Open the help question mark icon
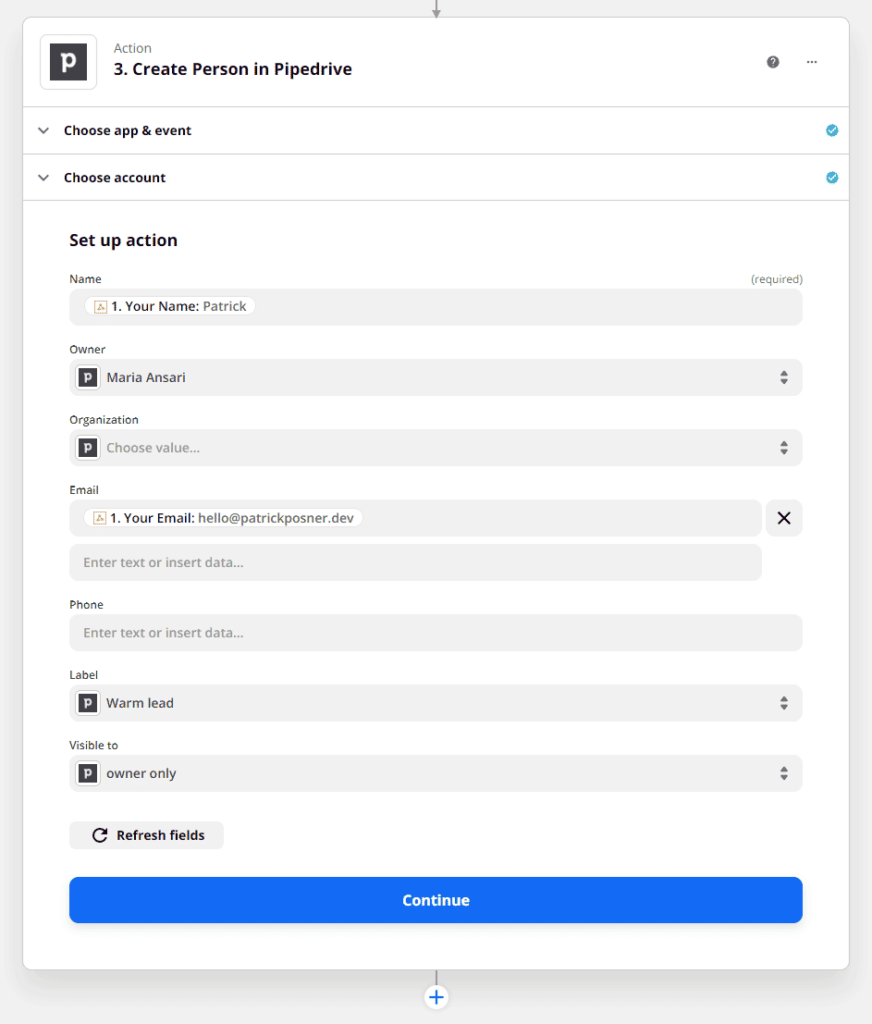This screenshot has height=1024, width=872. pyautogui.click(x=773, y=62)
